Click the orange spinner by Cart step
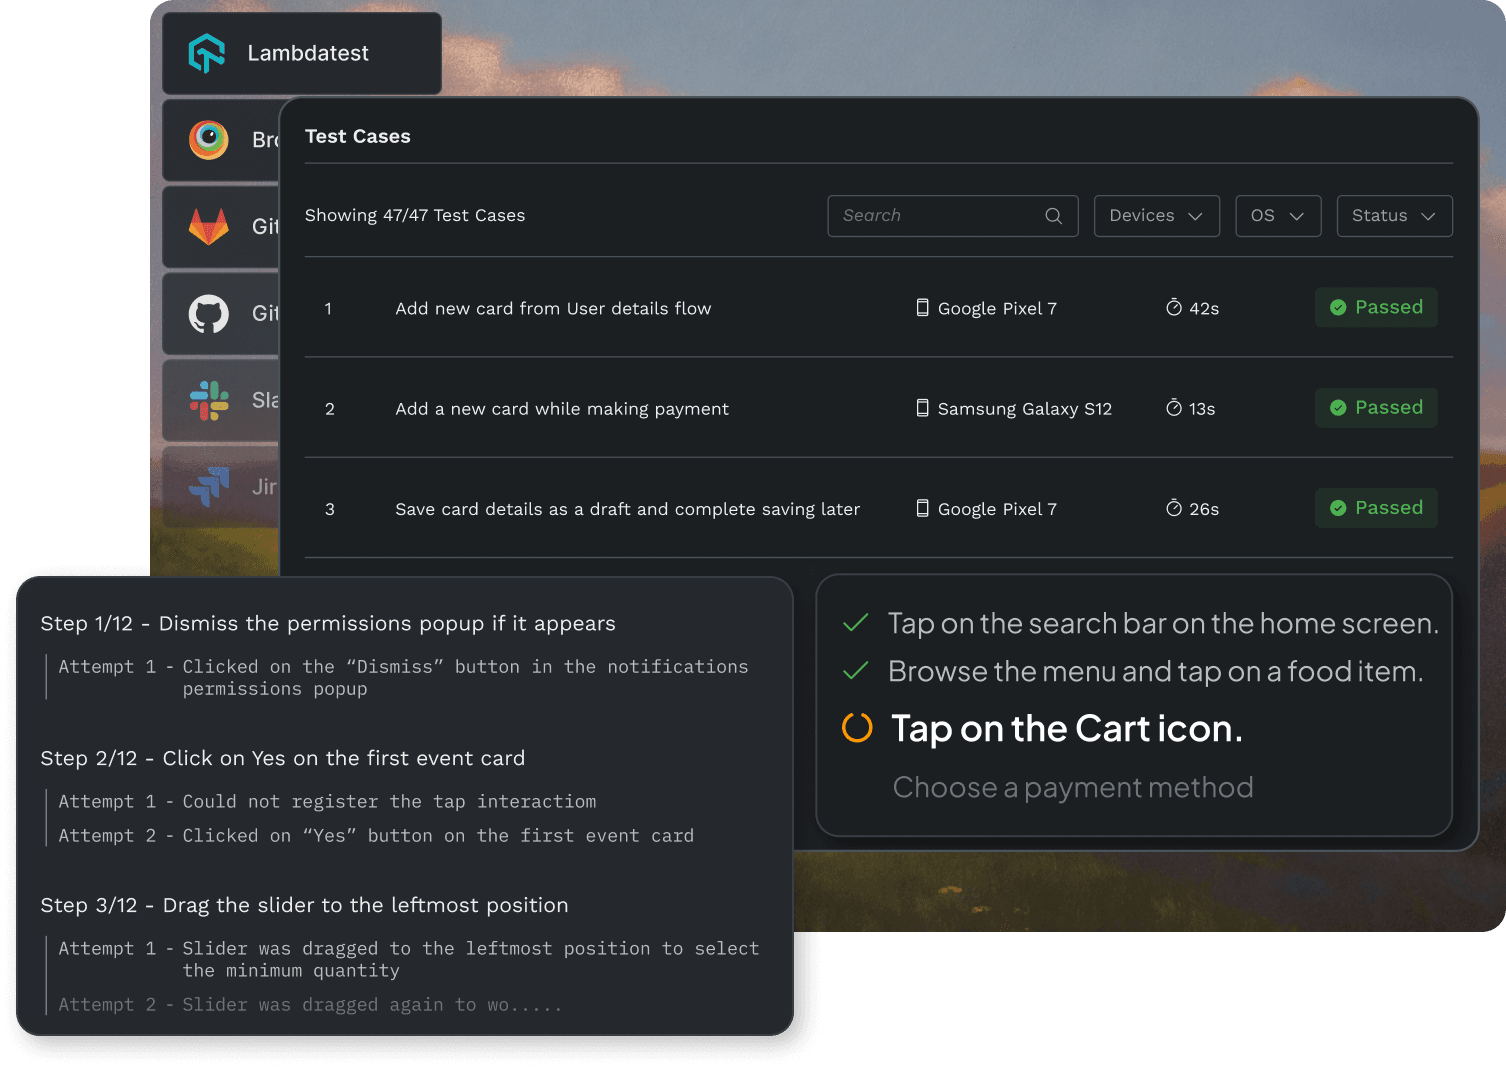This screenshot has width=1506, height=1068. click(857, 728)
